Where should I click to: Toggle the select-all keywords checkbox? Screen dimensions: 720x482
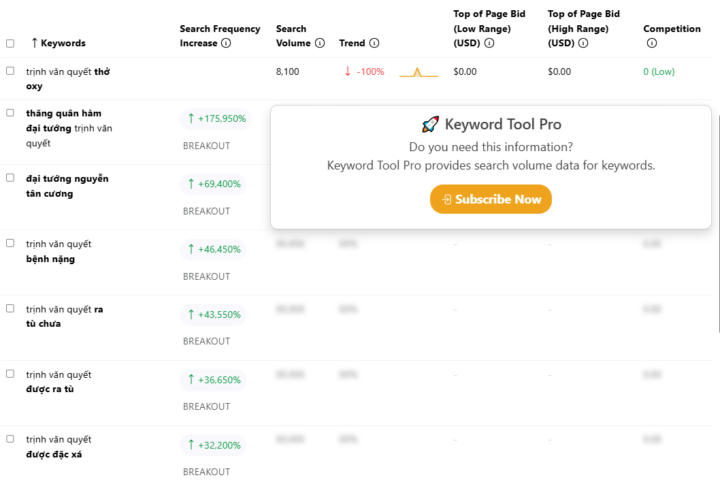point(10,43)
